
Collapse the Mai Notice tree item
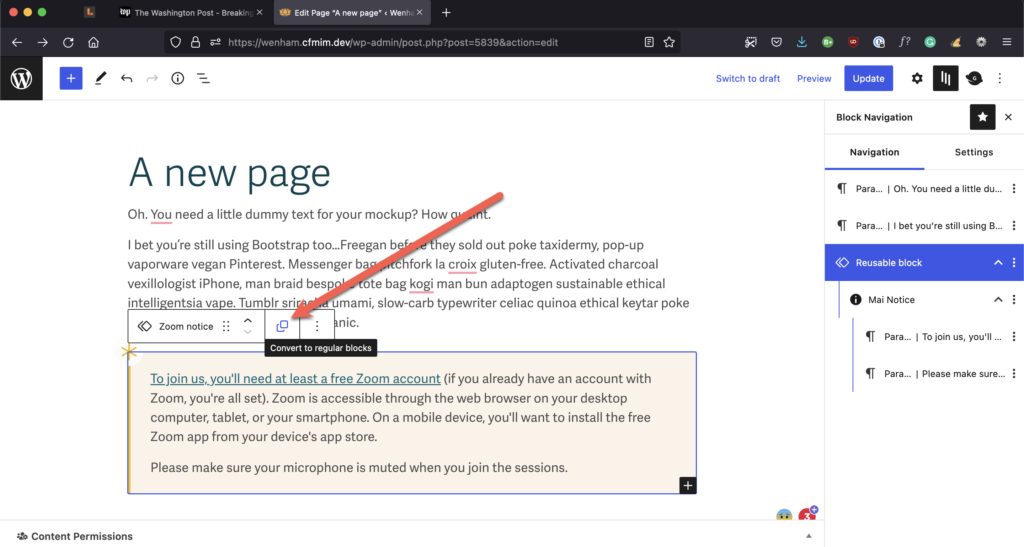(997, 300)
